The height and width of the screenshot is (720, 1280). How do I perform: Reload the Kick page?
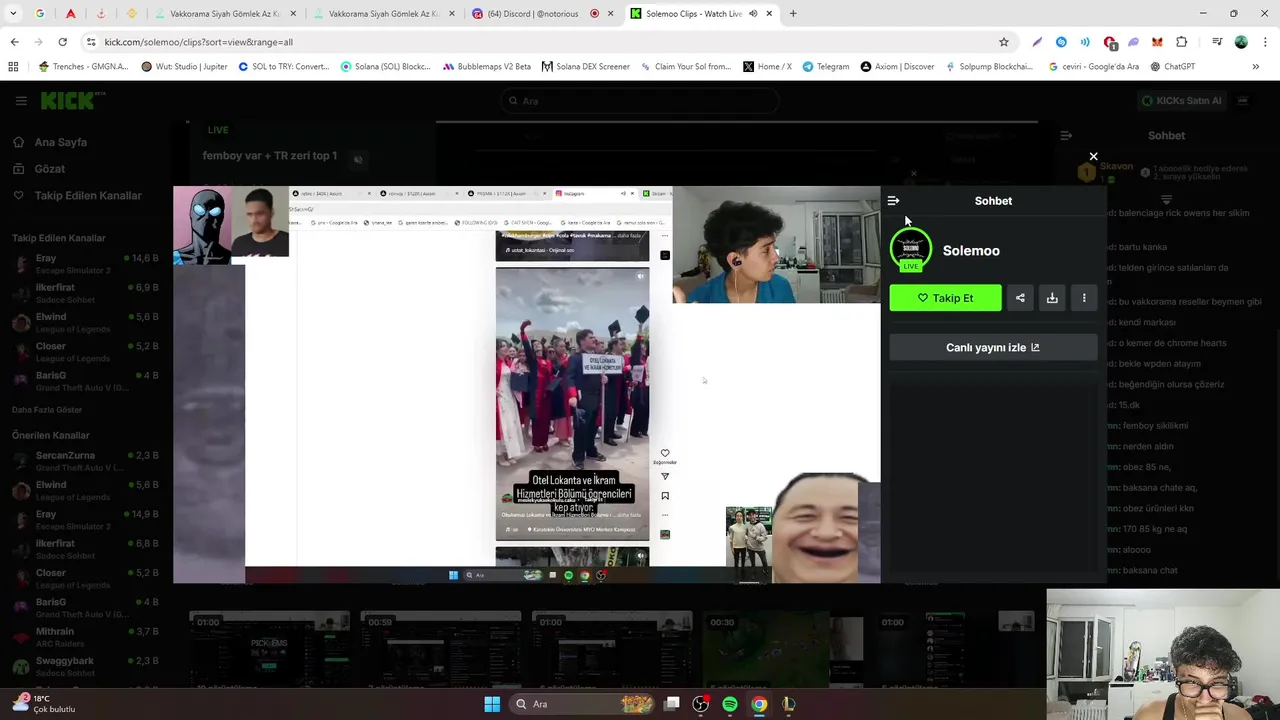tap(62, 42)
